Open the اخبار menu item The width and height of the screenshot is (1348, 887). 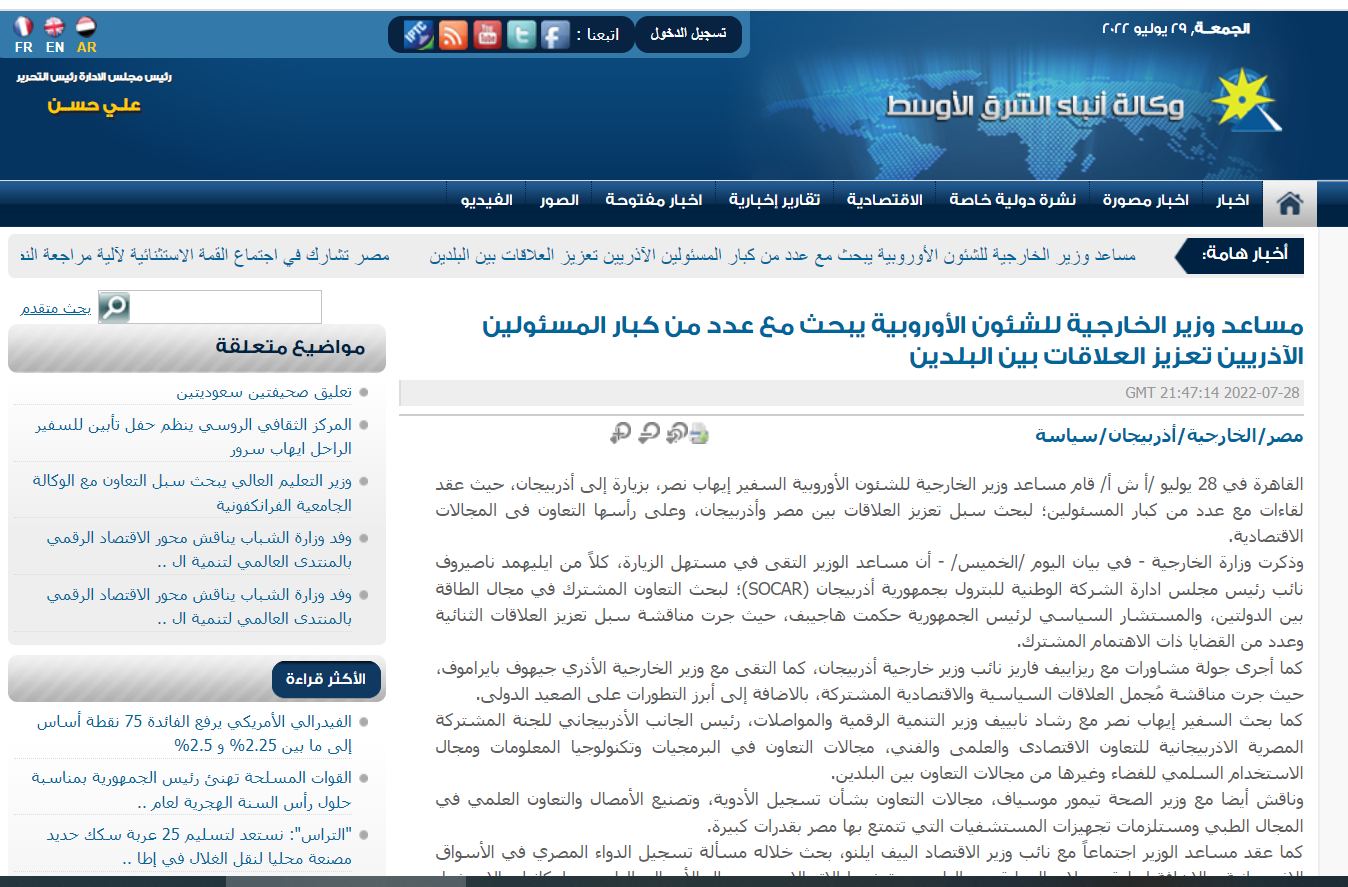[1232, 200]
